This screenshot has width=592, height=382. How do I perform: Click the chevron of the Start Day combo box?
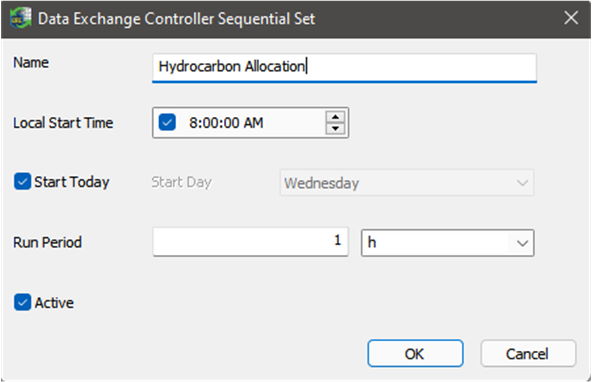(522, 183)
